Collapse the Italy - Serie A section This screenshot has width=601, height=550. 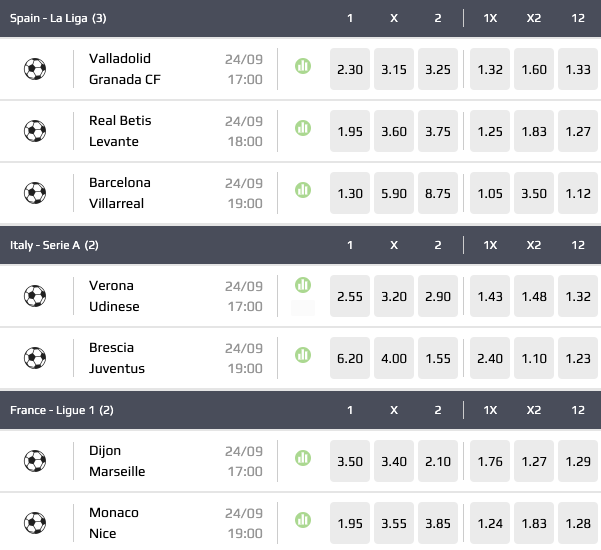(x=55, y=244)
